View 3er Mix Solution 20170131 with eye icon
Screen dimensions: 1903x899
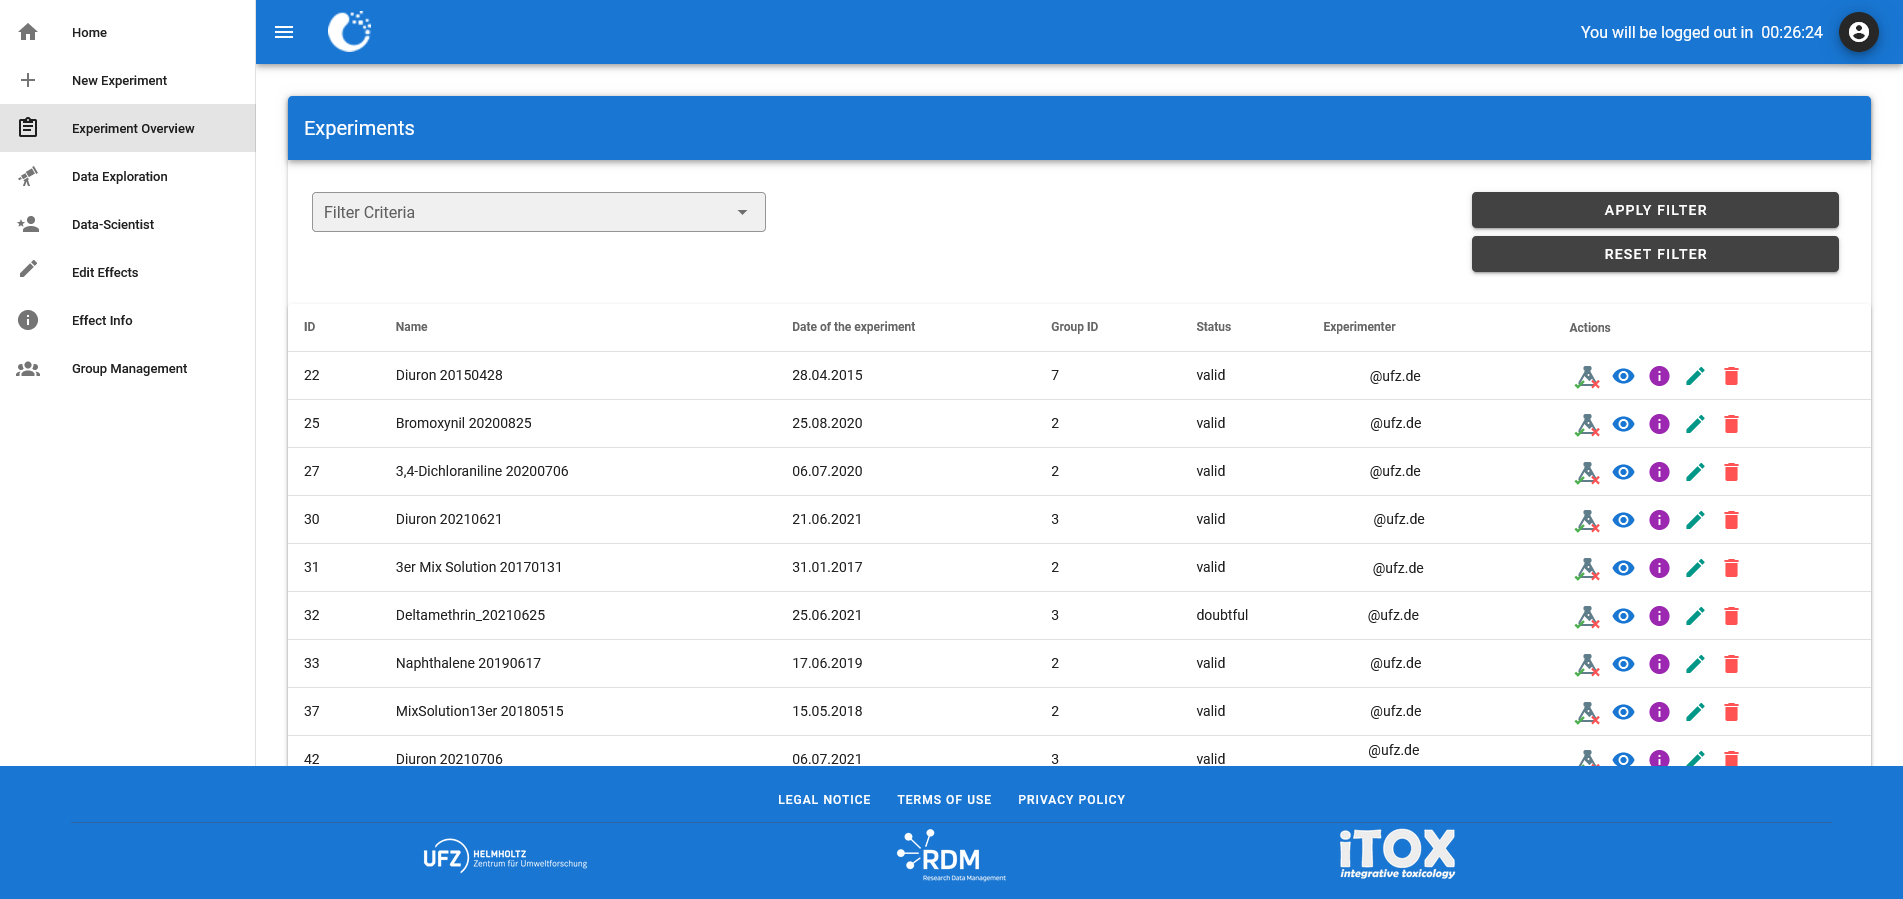(x=1623, y=568)
